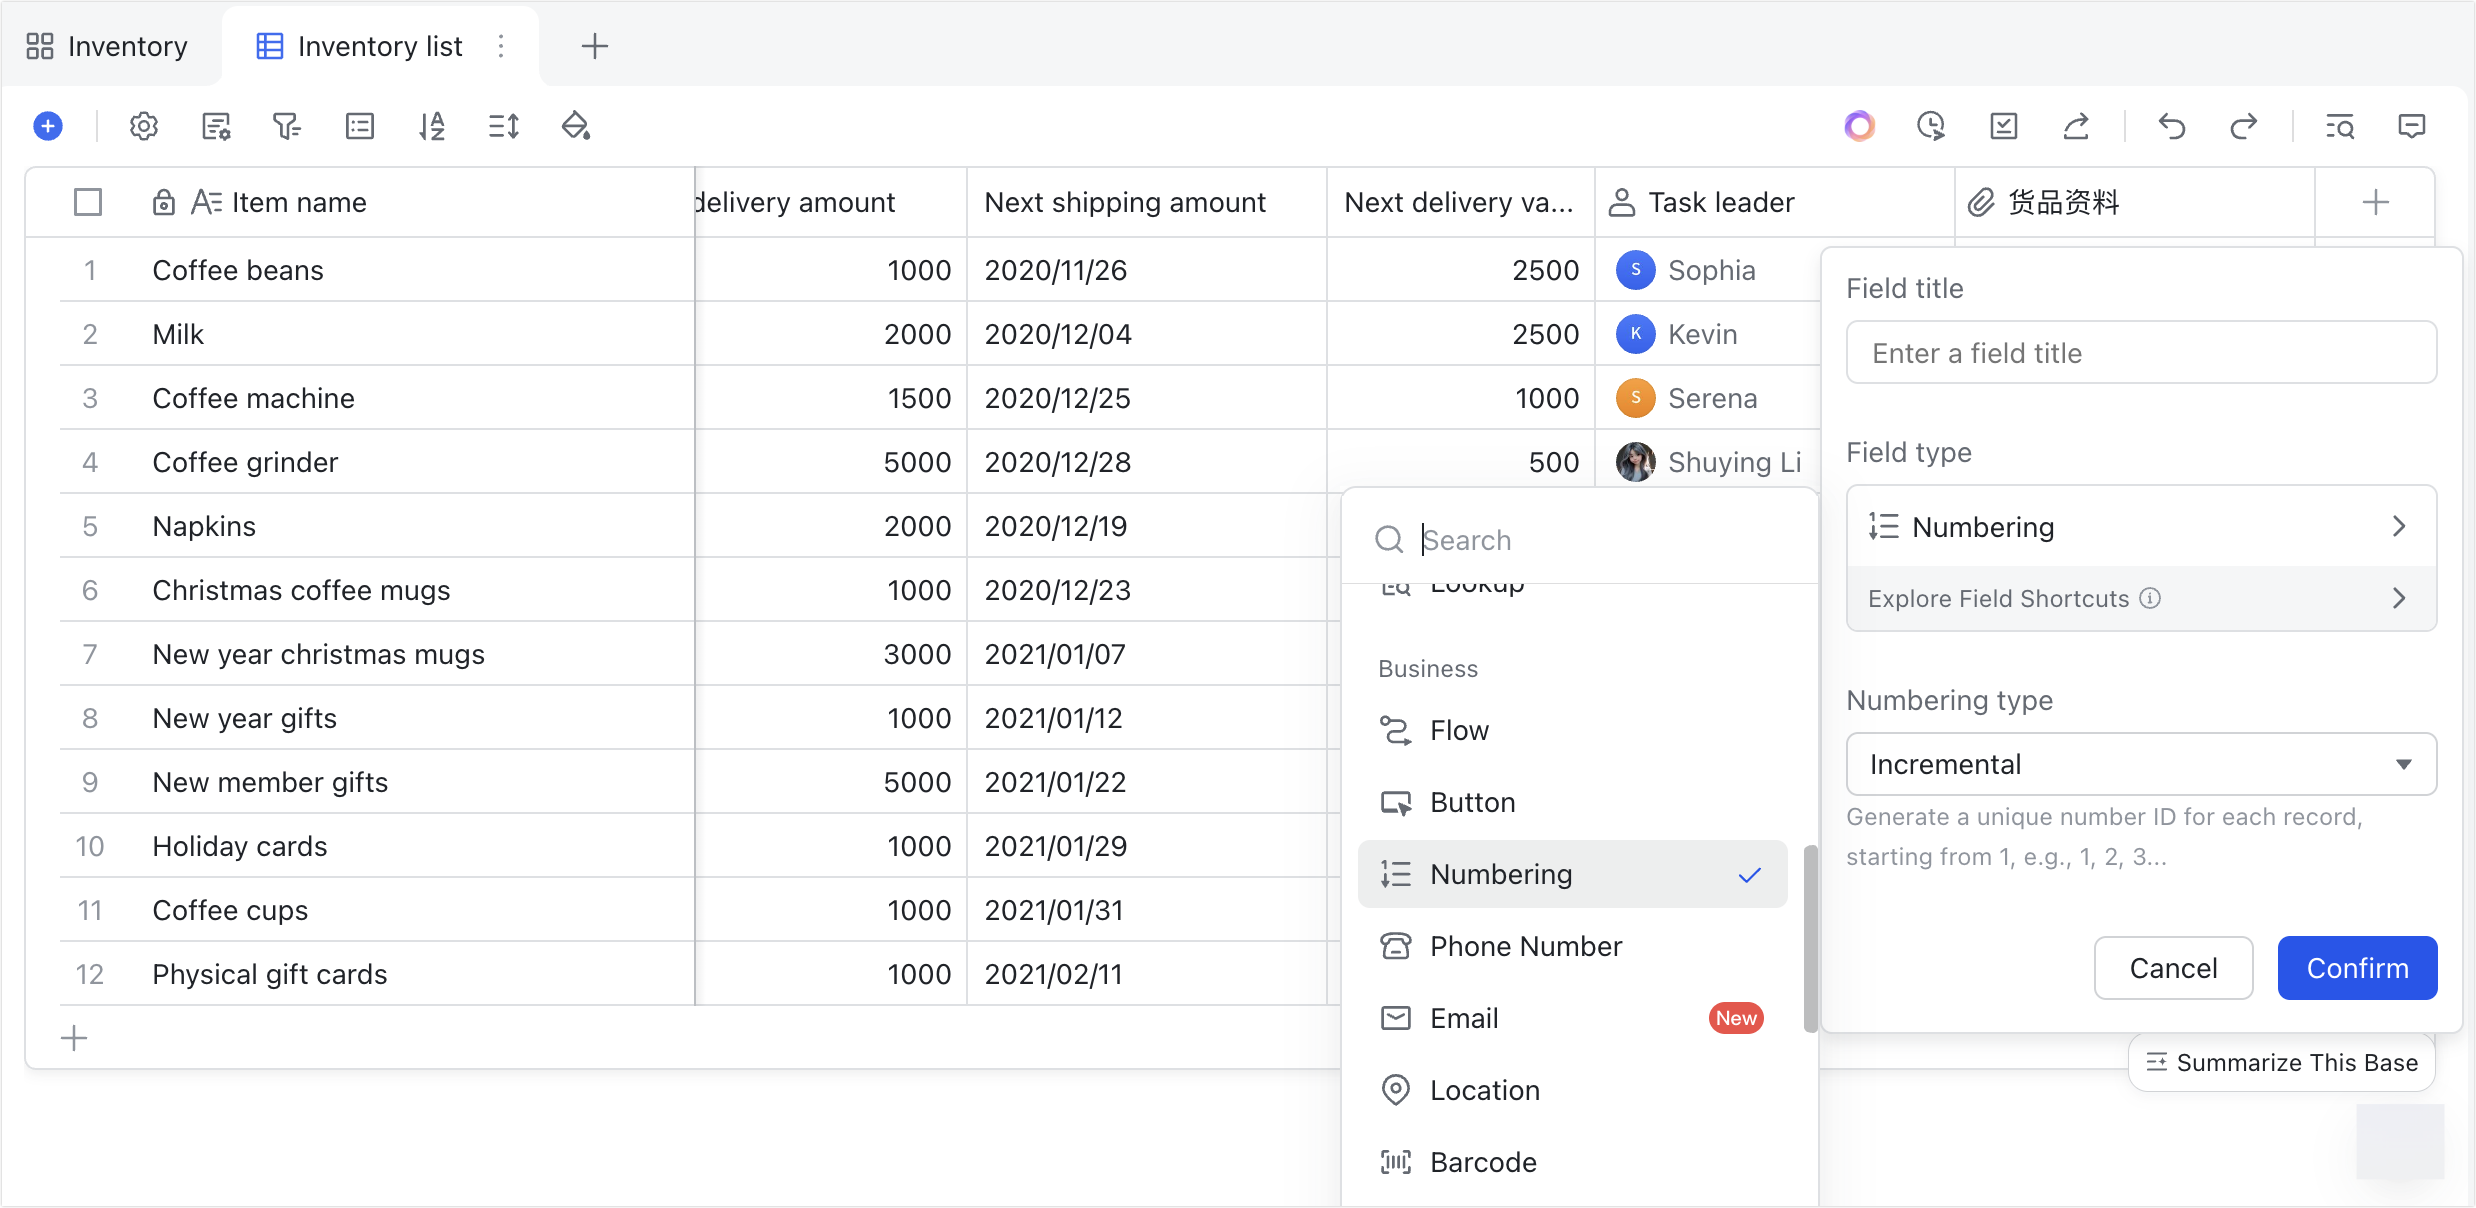Open the sort records tool
The height and width of the screenshot is (1208, 2476).
point(431,126)
